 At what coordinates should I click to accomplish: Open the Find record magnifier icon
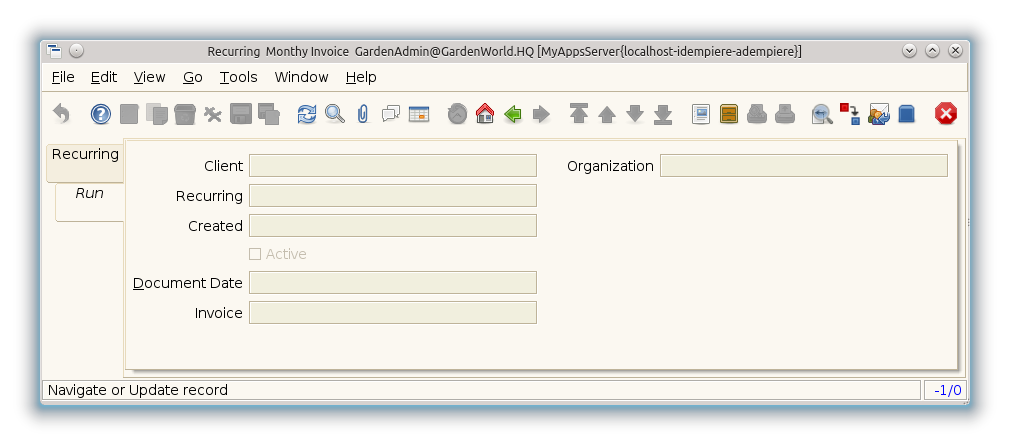pyautogui.click(x=335, y=114)
